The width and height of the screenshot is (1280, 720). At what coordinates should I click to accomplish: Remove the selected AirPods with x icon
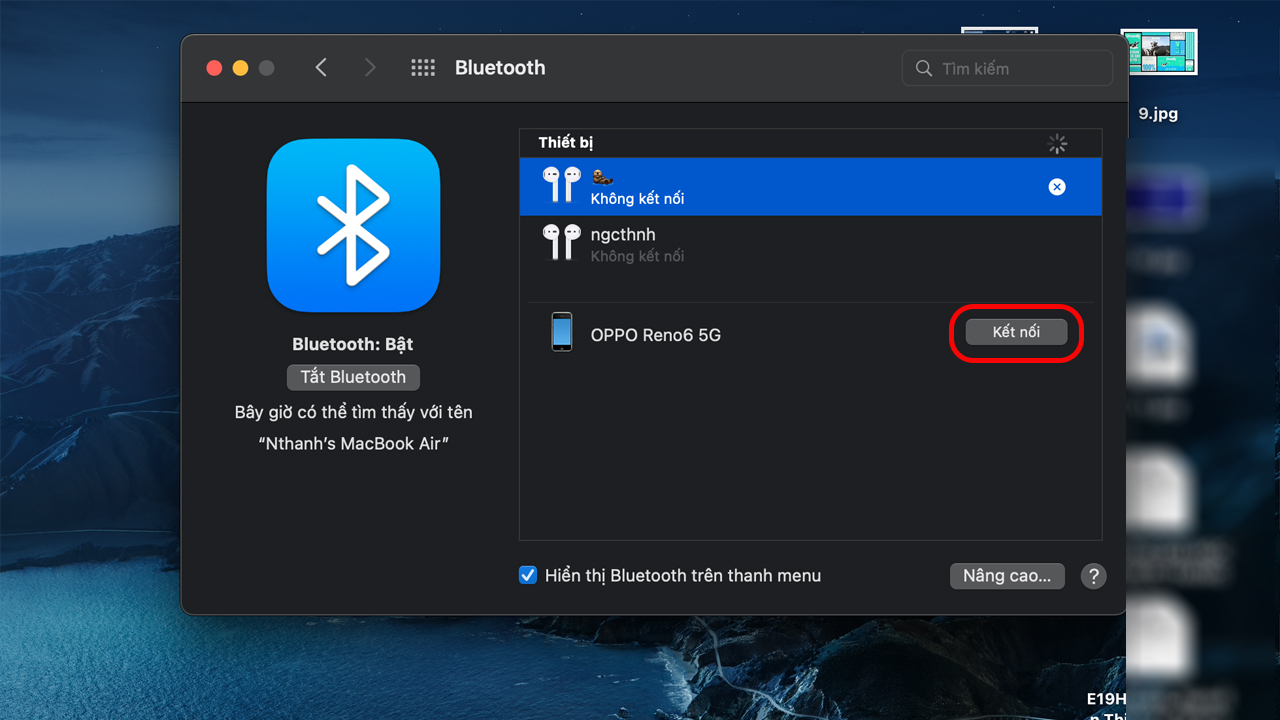click(1057, 187)
